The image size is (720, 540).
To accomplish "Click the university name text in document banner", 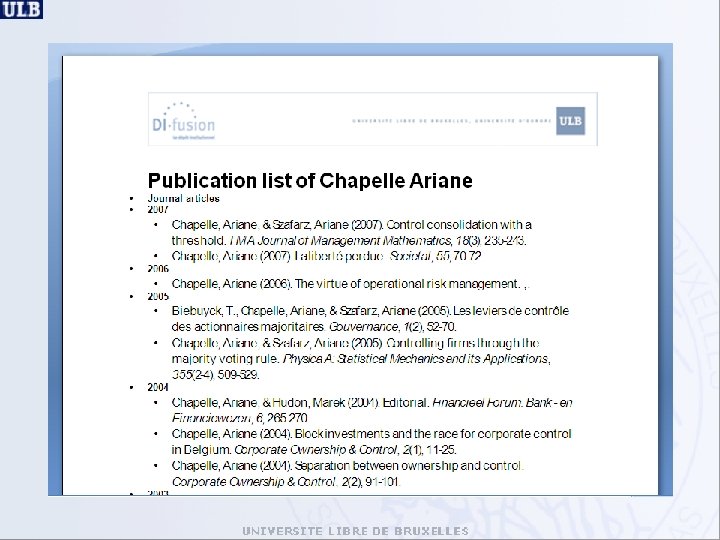I will click(452, 121).
